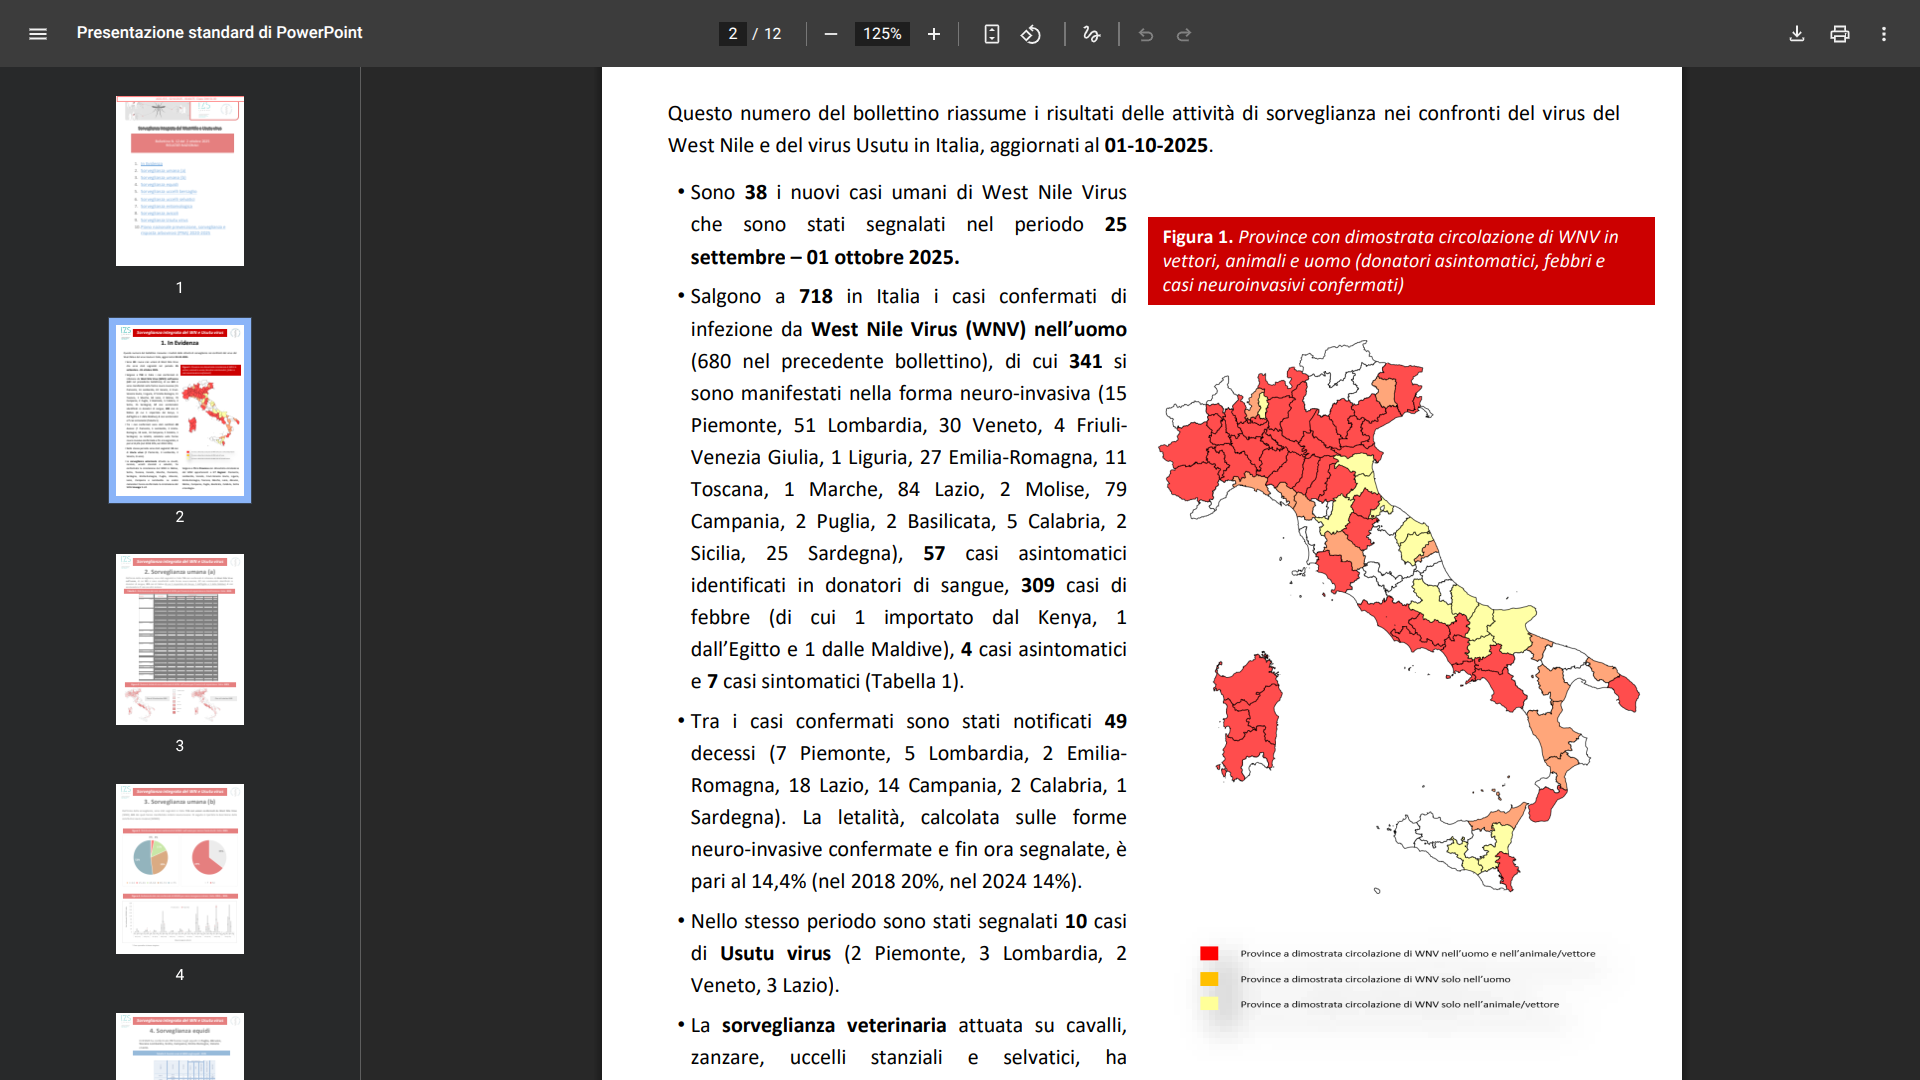Click the 125% zoom level field
Image resolution: width=1920 pixels, height=1080 pixels.
[882, 34]
